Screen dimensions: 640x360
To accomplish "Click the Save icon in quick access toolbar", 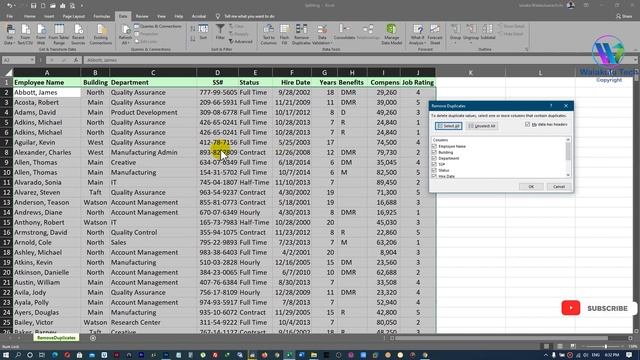I will tap(33, 6).
